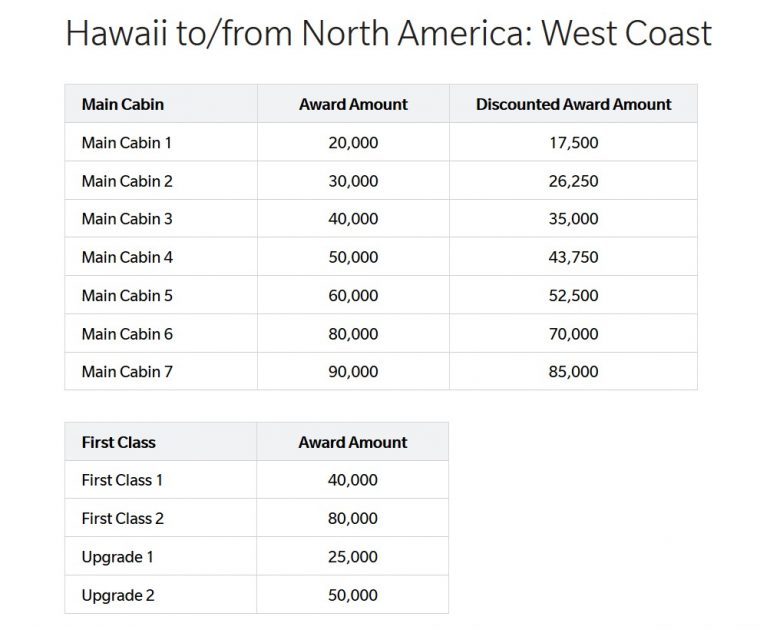Select the 17,500 discounted amount
Viewport: 770px width, 630px height.
coord(573,143)
